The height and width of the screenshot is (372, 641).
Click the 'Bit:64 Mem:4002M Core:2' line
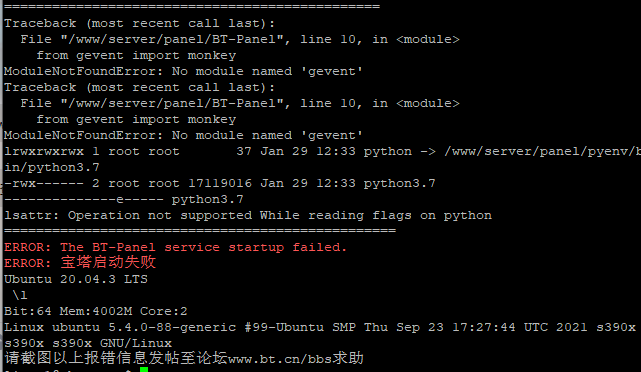(x=96, y=311)
